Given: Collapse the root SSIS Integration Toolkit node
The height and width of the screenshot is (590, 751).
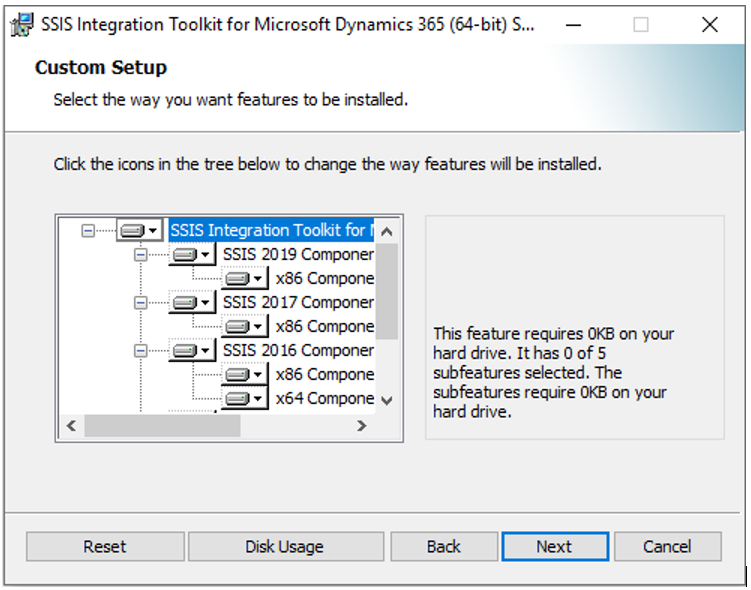Looking at the screenshot, I should coord(88,231).
